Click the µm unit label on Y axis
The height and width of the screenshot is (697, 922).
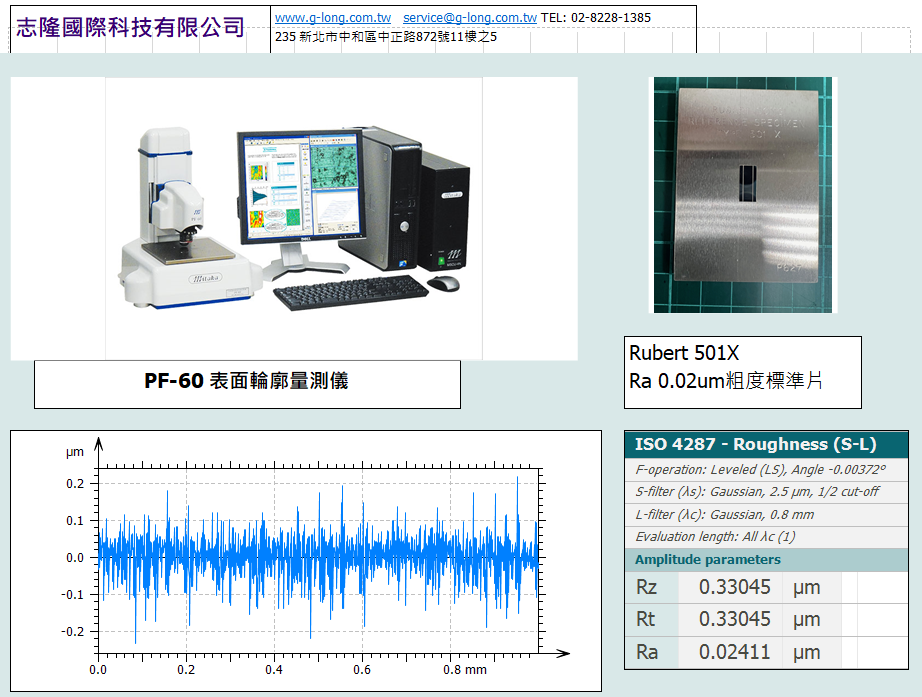pyautogui.click(x=75, y=452)
